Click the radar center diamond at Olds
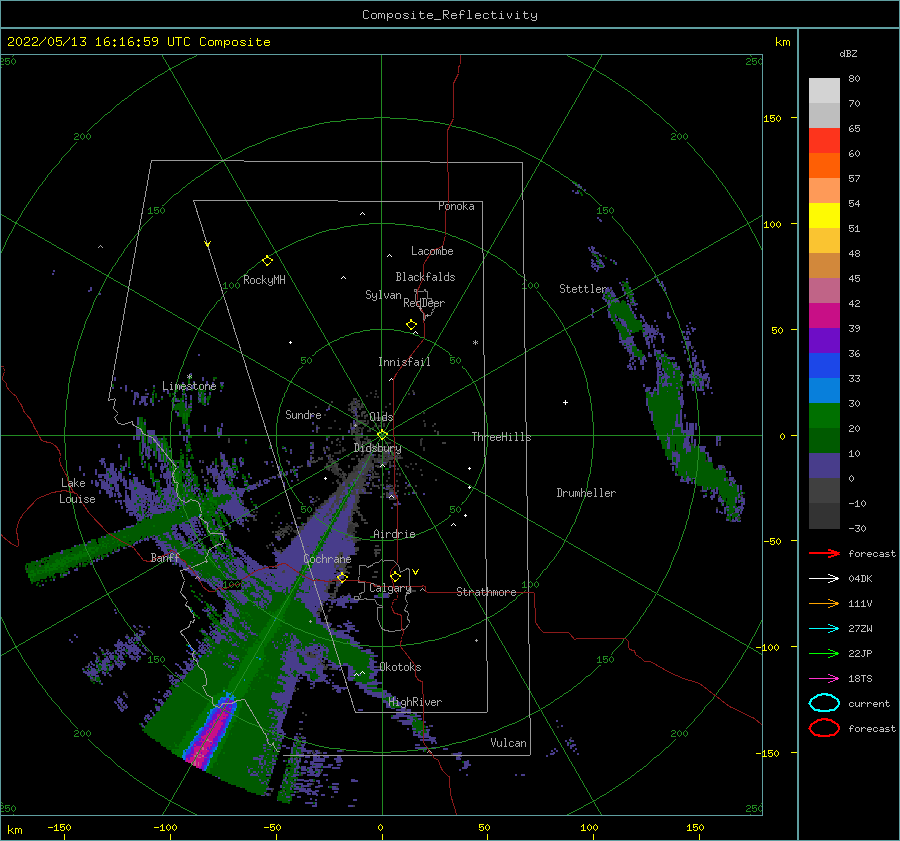 (382, 435)
